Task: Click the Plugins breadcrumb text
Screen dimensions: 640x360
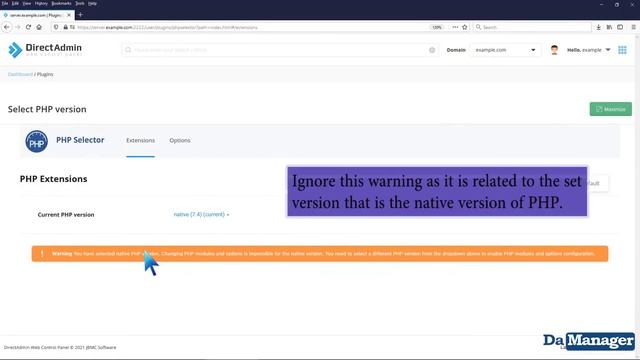Action: coord(45,74)
